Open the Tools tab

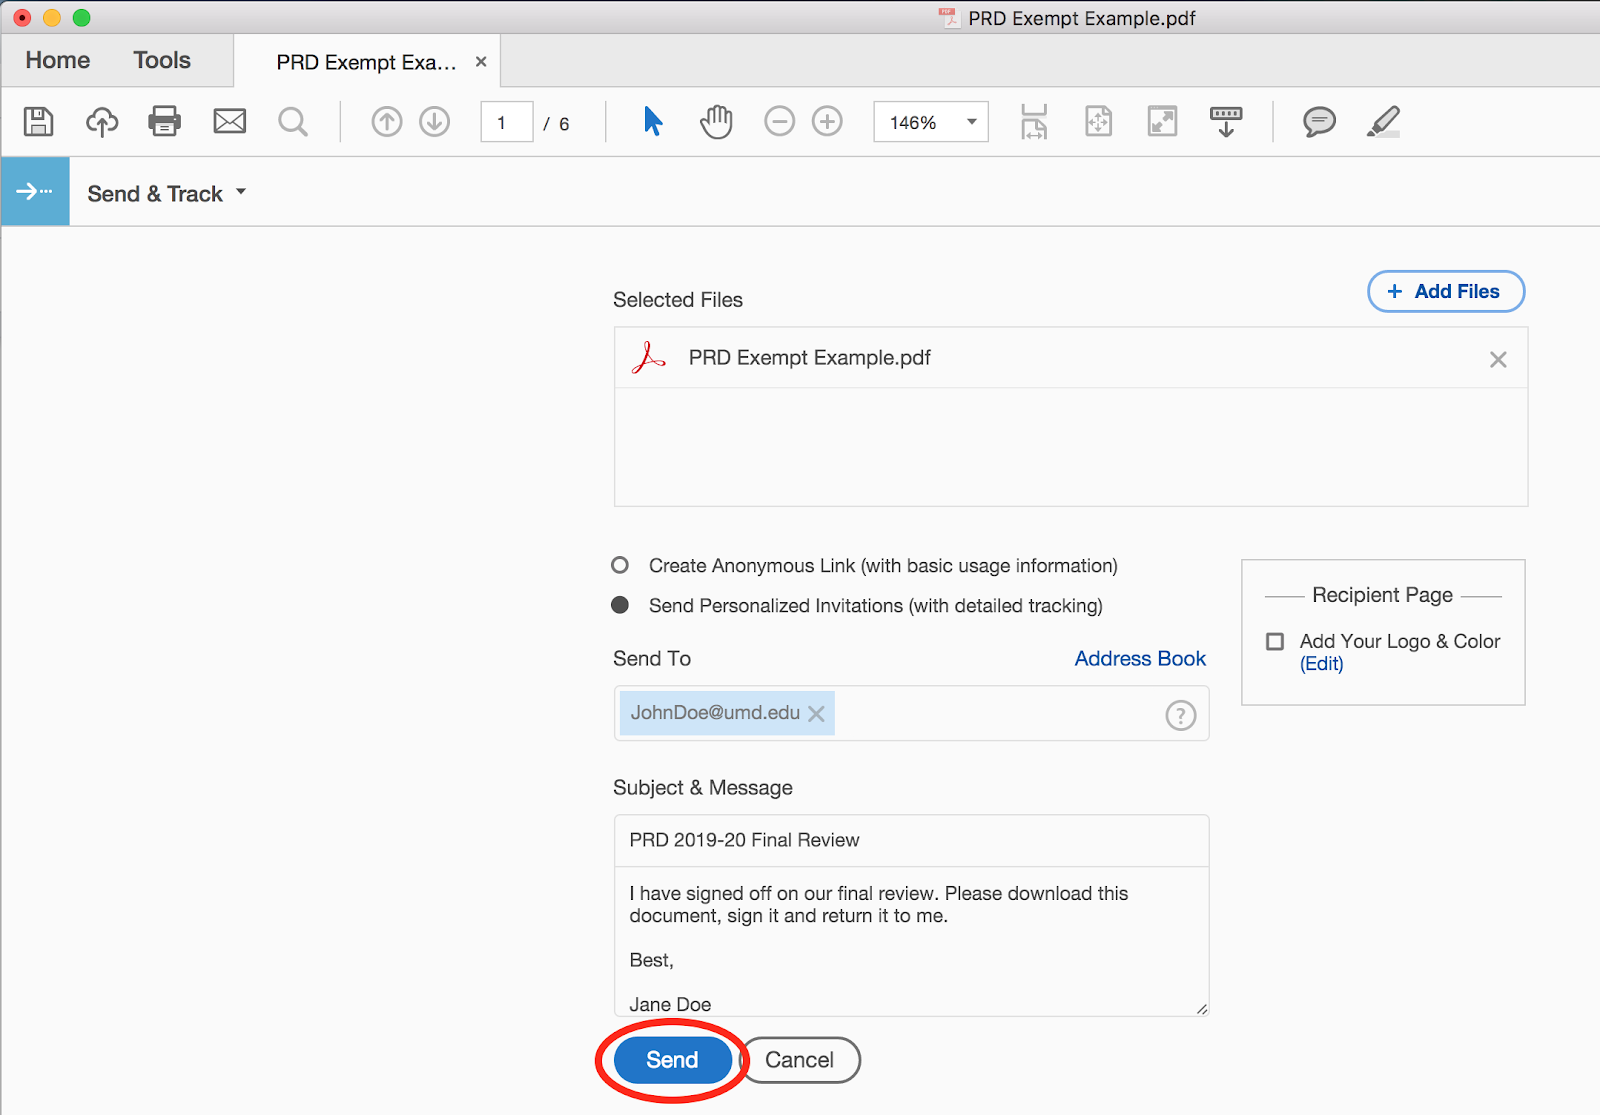(162, 60)
